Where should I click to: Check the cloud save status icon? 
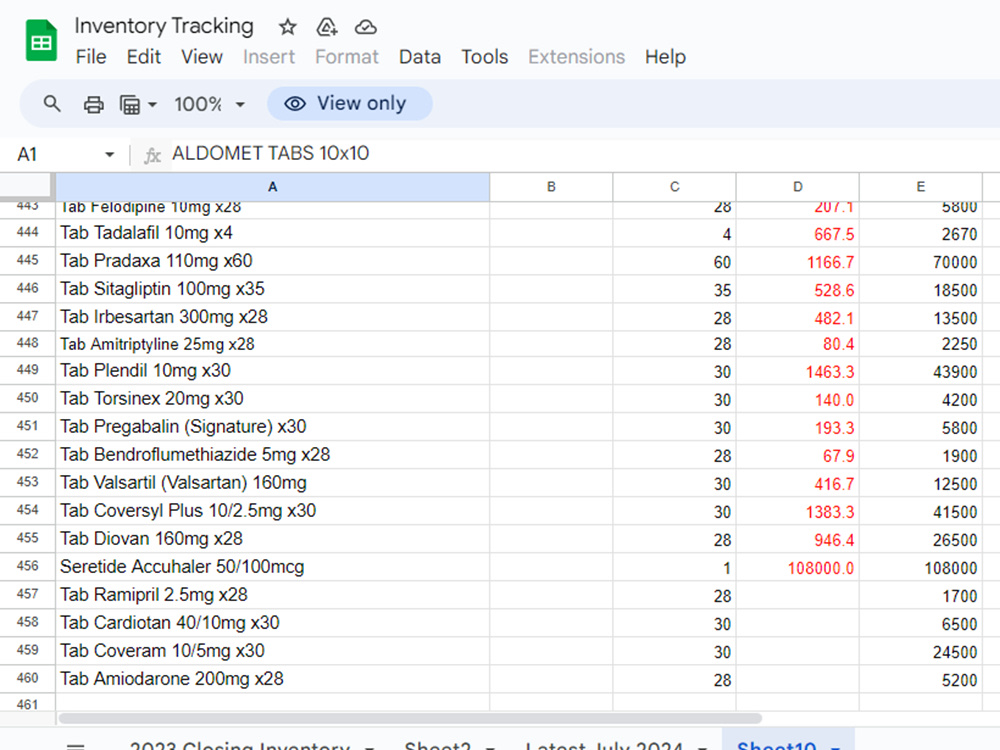pos(365,27)
